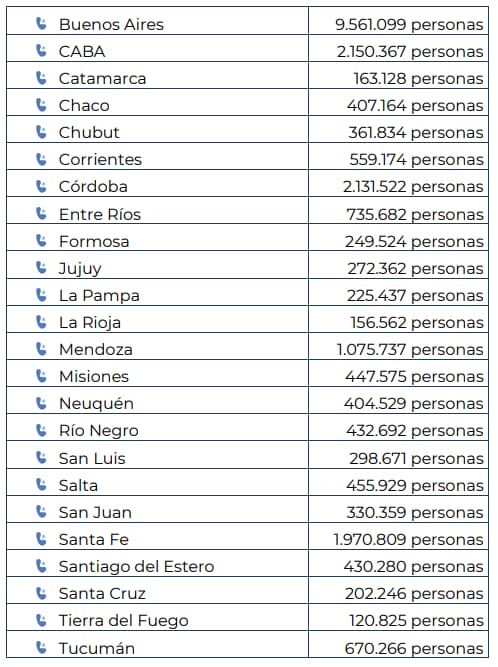498x667 pixels.
Task: Click the phone icon beside Buenos Aires
Action: point(41,24)
